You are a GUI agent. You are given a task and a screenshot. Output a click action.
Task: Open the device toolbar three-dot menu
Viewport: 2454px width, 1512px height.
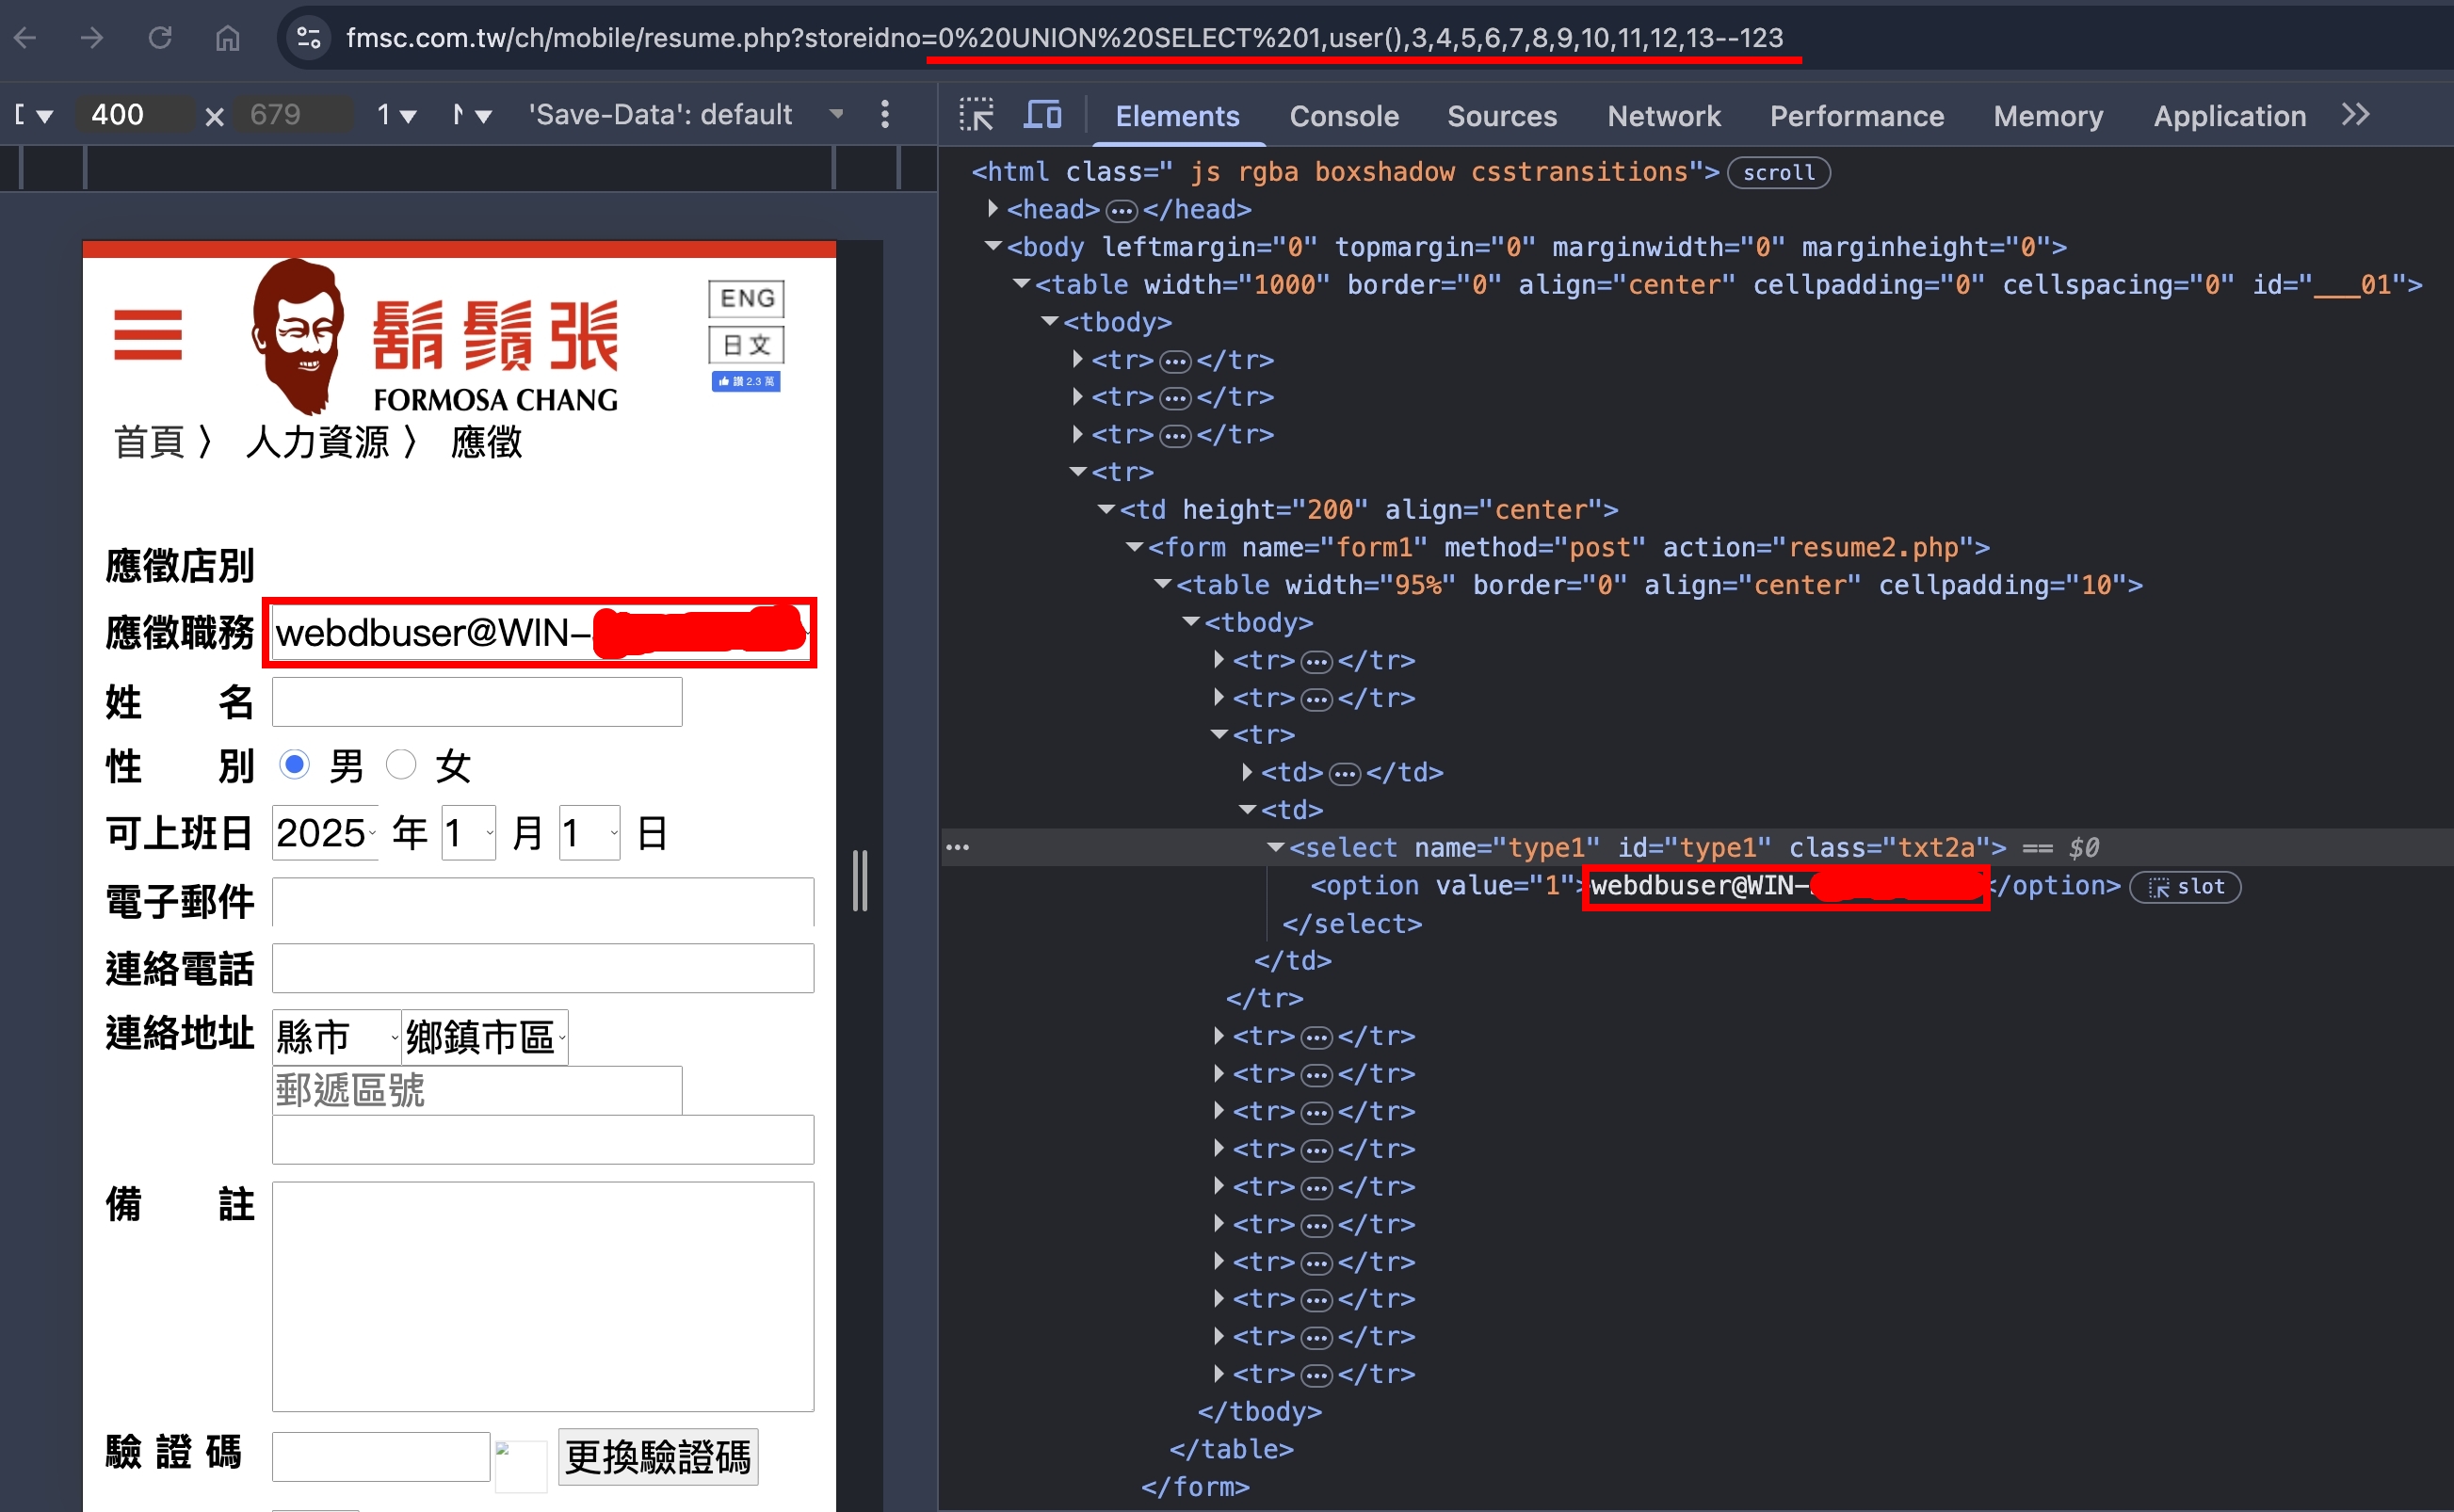885,114
